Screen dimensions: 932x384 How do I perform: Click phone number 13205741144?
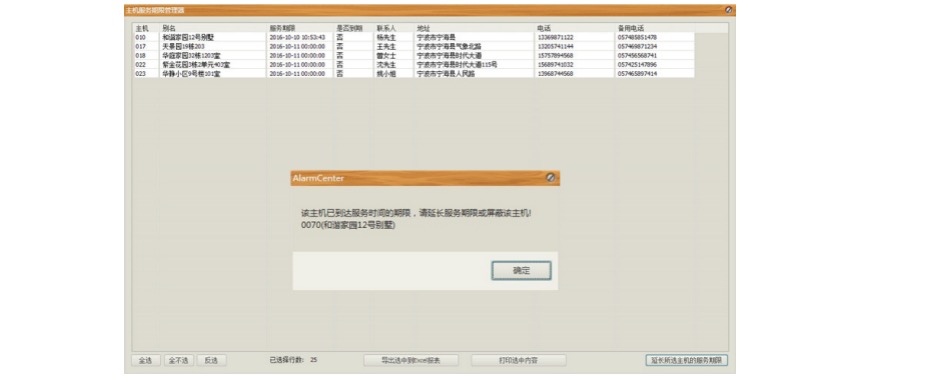(x=555, y=46)
